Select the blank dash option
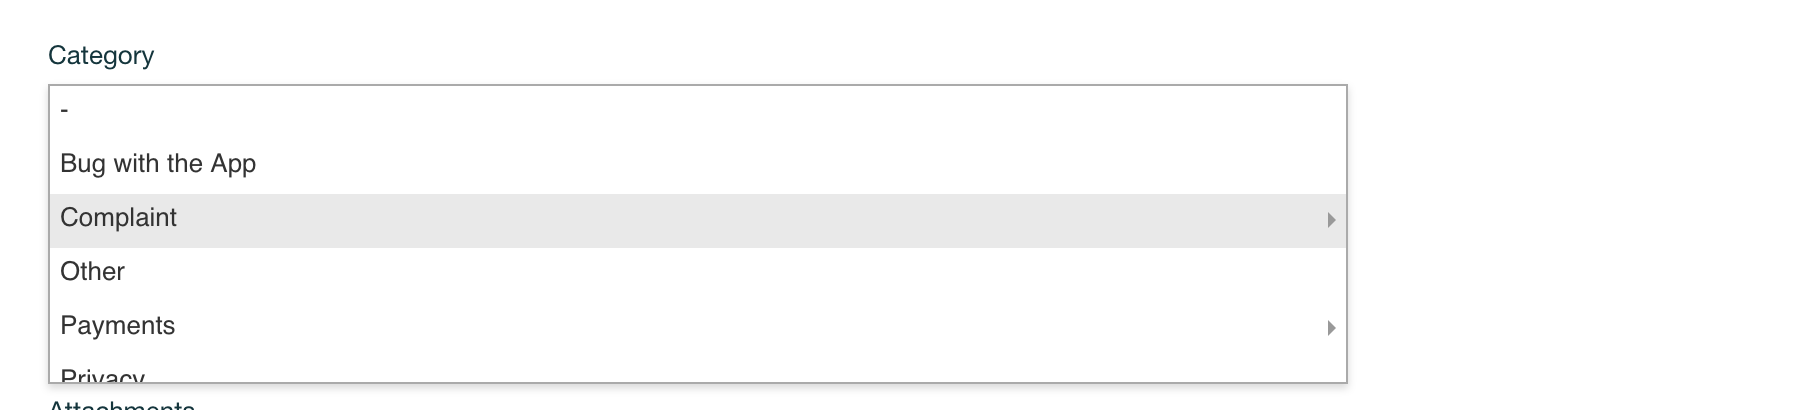1814x410 pixels. click(x=65, y=110)
